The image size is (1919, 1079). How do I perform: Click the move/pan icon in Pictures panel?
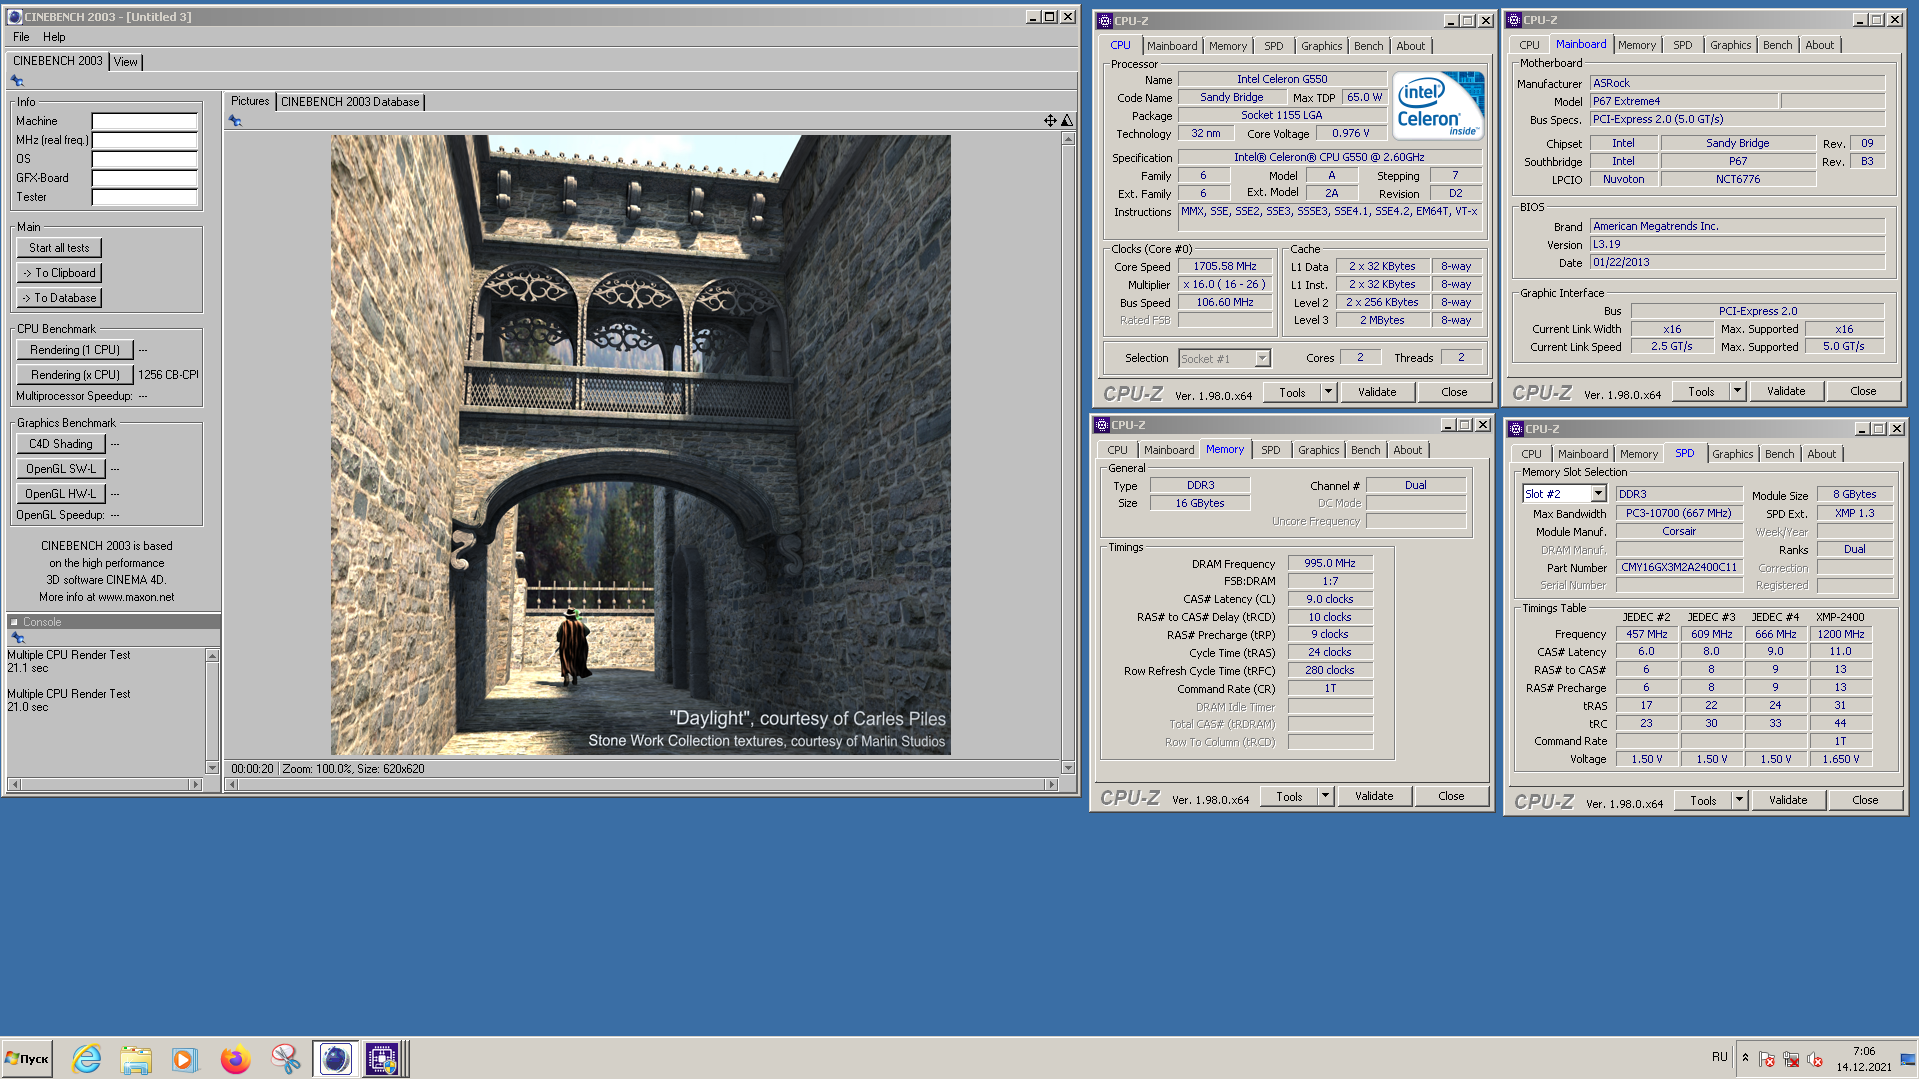[1050, 120]
